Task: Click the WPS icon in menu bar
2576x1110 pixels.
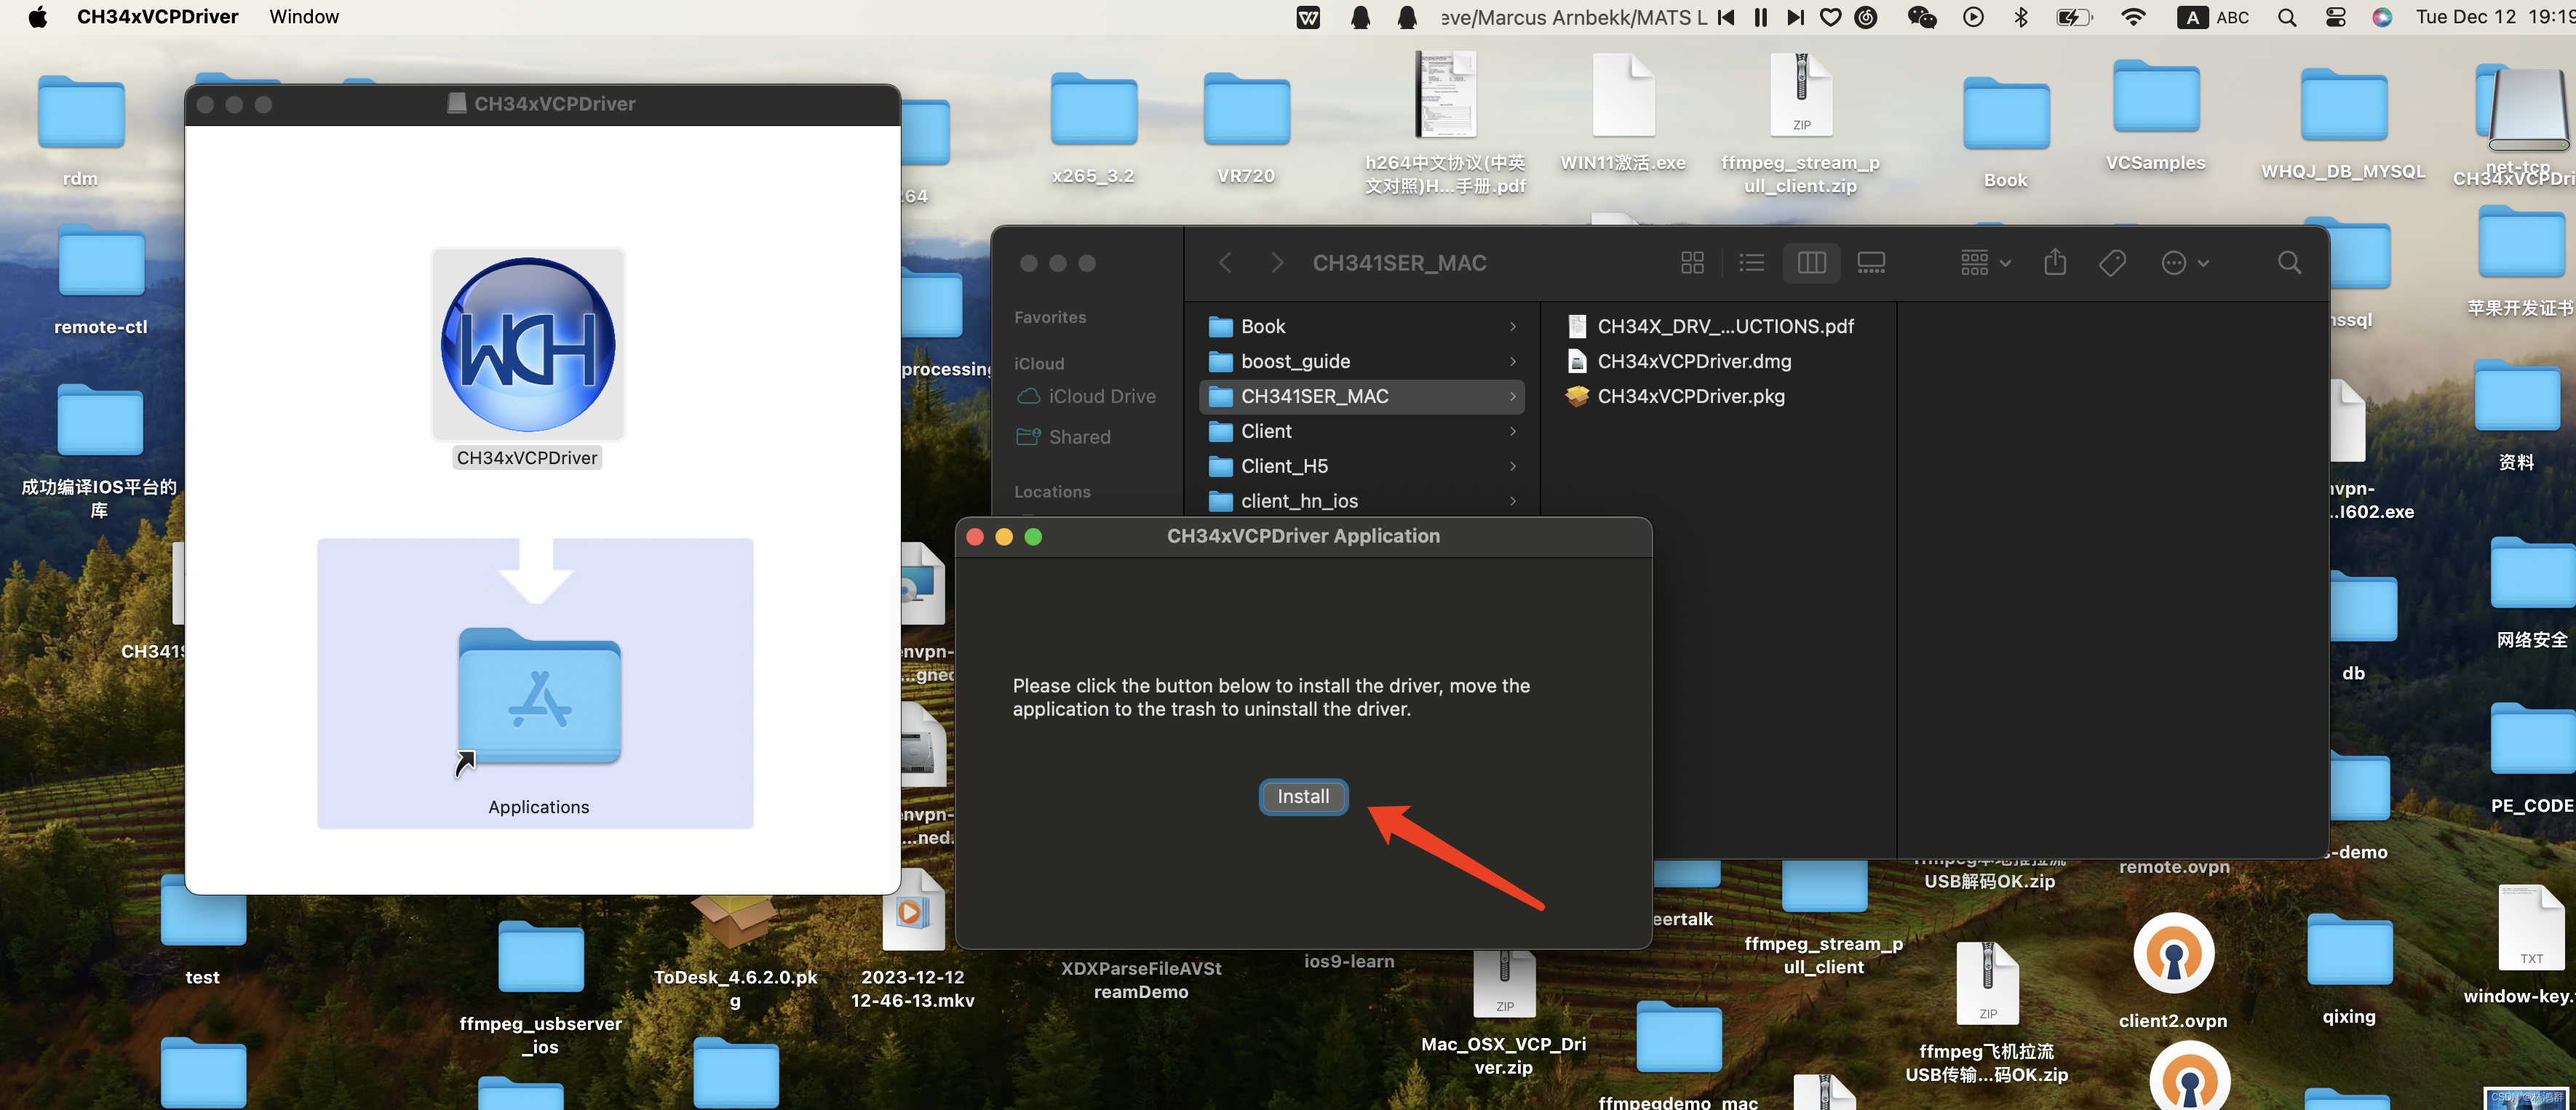Action: [x=1308, y=17]
